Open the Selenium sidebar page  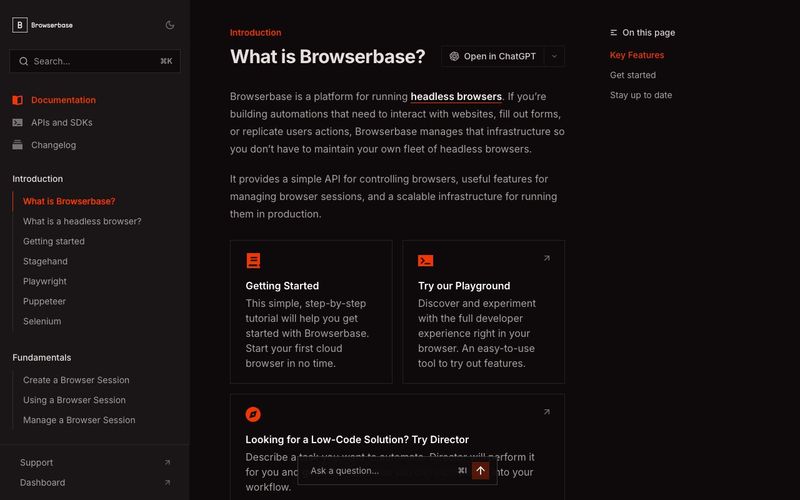click(x=42, y=321)
